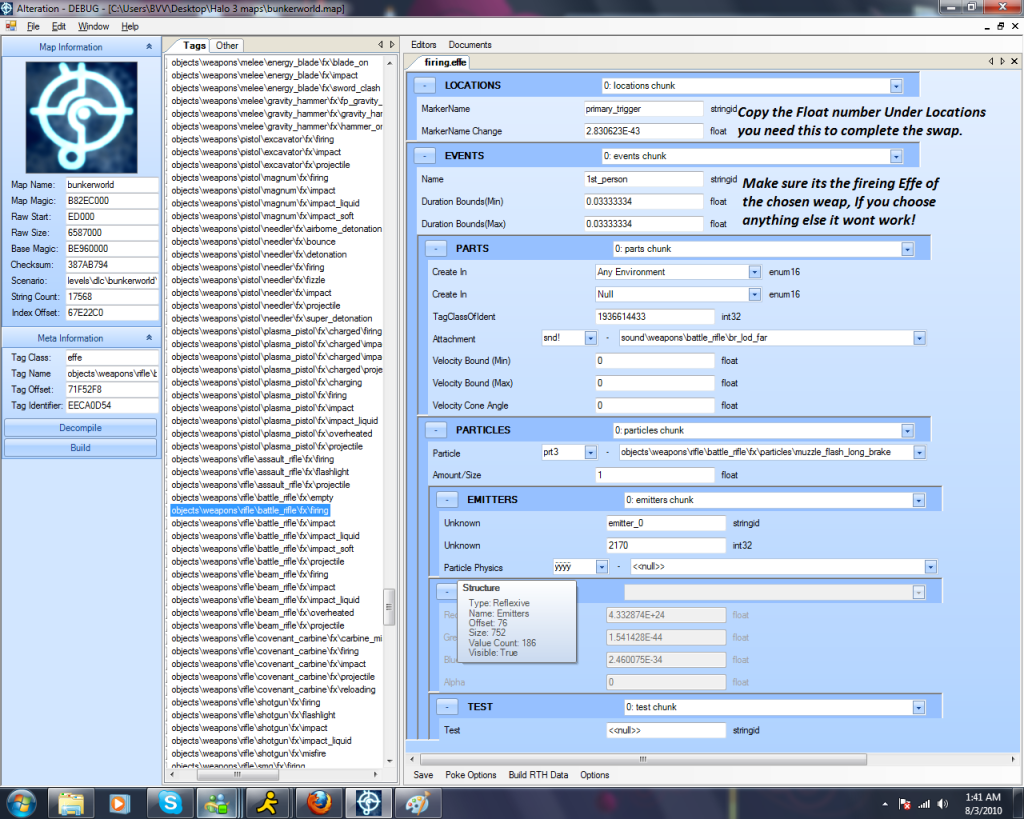
Task: Click the volume icon in system tray
Action: tap(942, 804)
